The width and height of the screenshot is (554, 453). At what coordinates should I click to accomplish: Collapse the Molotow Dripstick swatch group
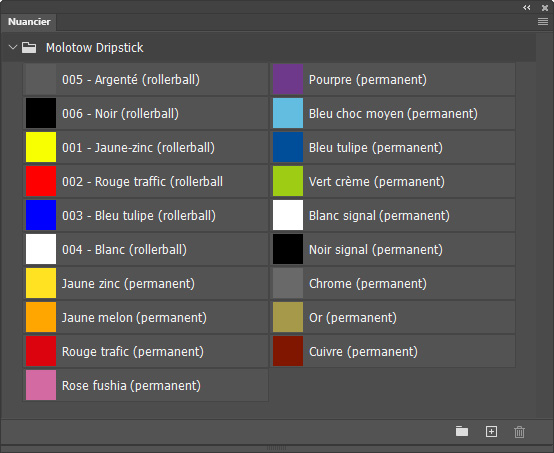pyautogui.click(x=13, y=47)
